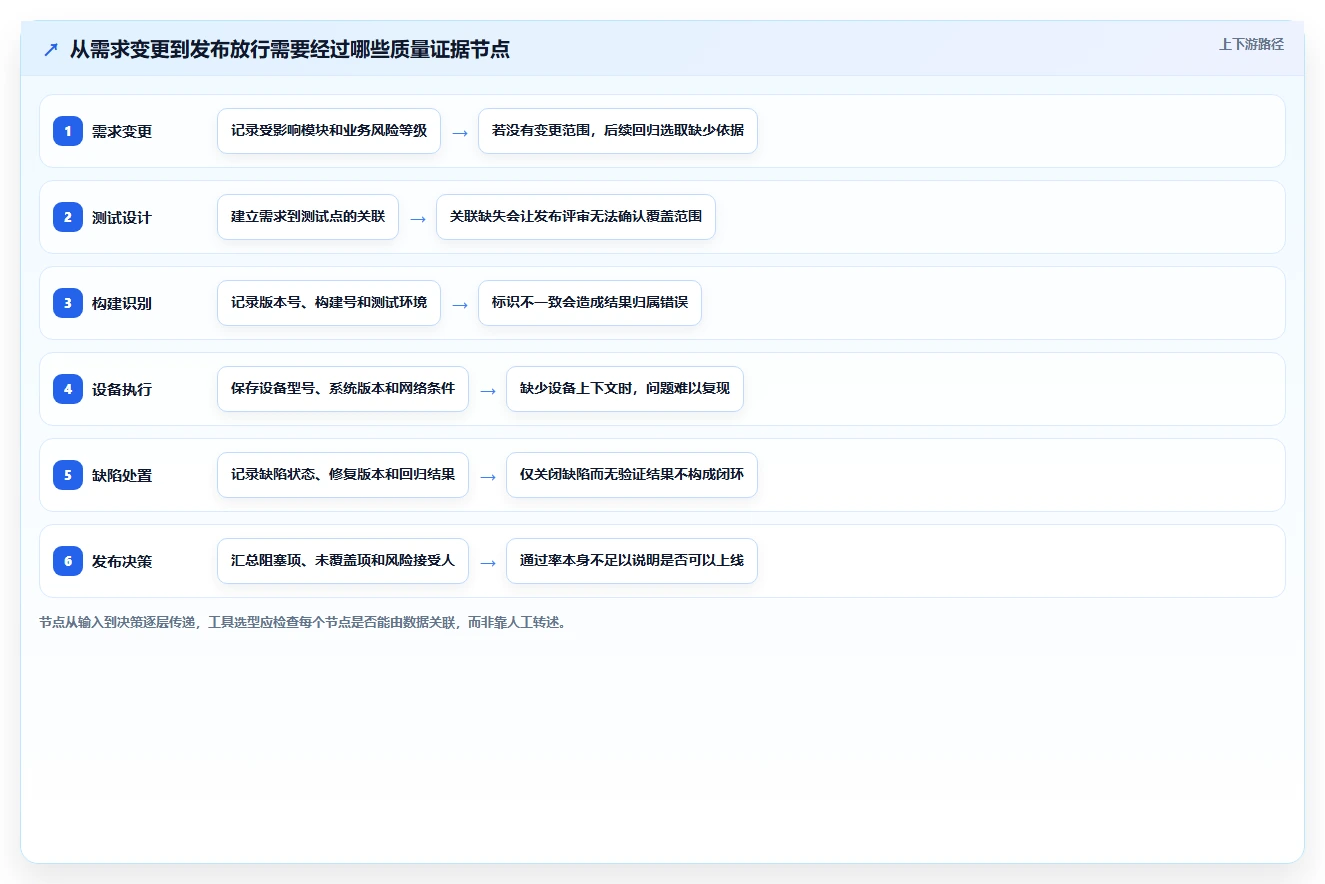
Task: Select step number 1 badge
Action: coord(68,131)
